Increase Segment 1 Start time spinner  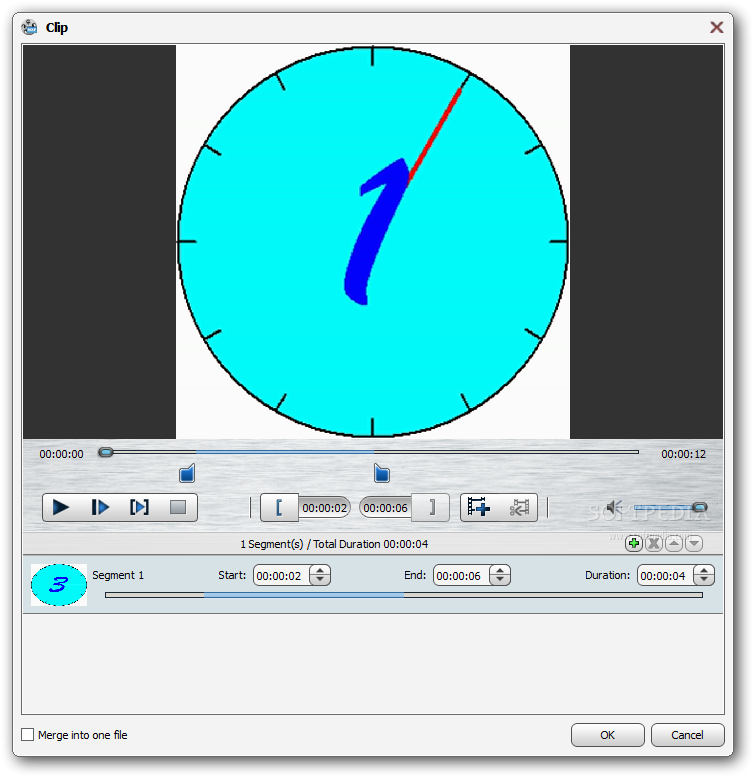click(320, 571)
